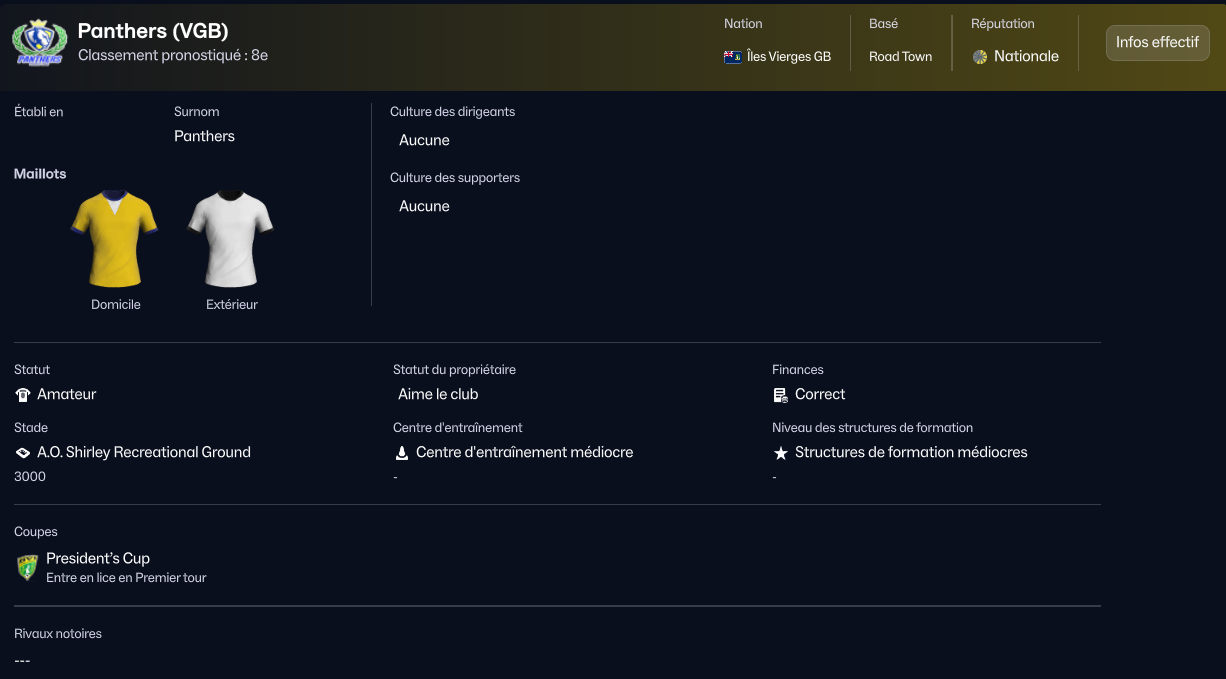Click the star icon for youth structures
This screenshot has width=1226, height=679.
(x=781, y=453)
